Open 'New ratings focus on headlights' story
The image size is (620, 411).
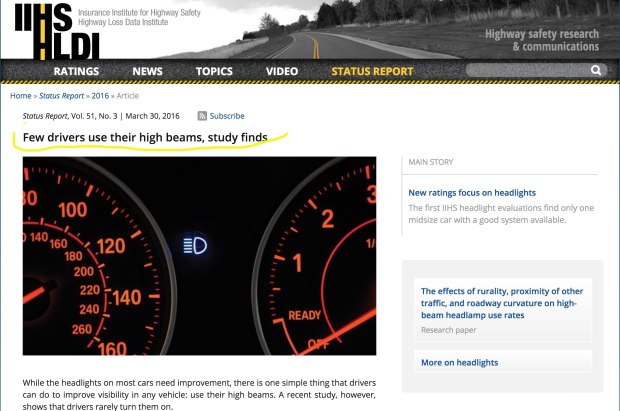tap(472, 192)
